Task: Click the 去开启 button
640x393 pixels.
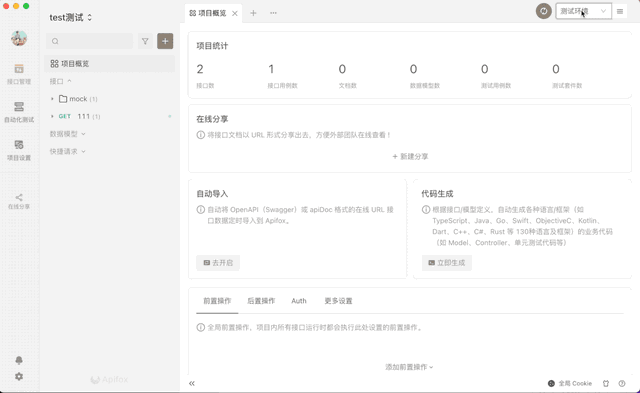Action: click(218, 263)
